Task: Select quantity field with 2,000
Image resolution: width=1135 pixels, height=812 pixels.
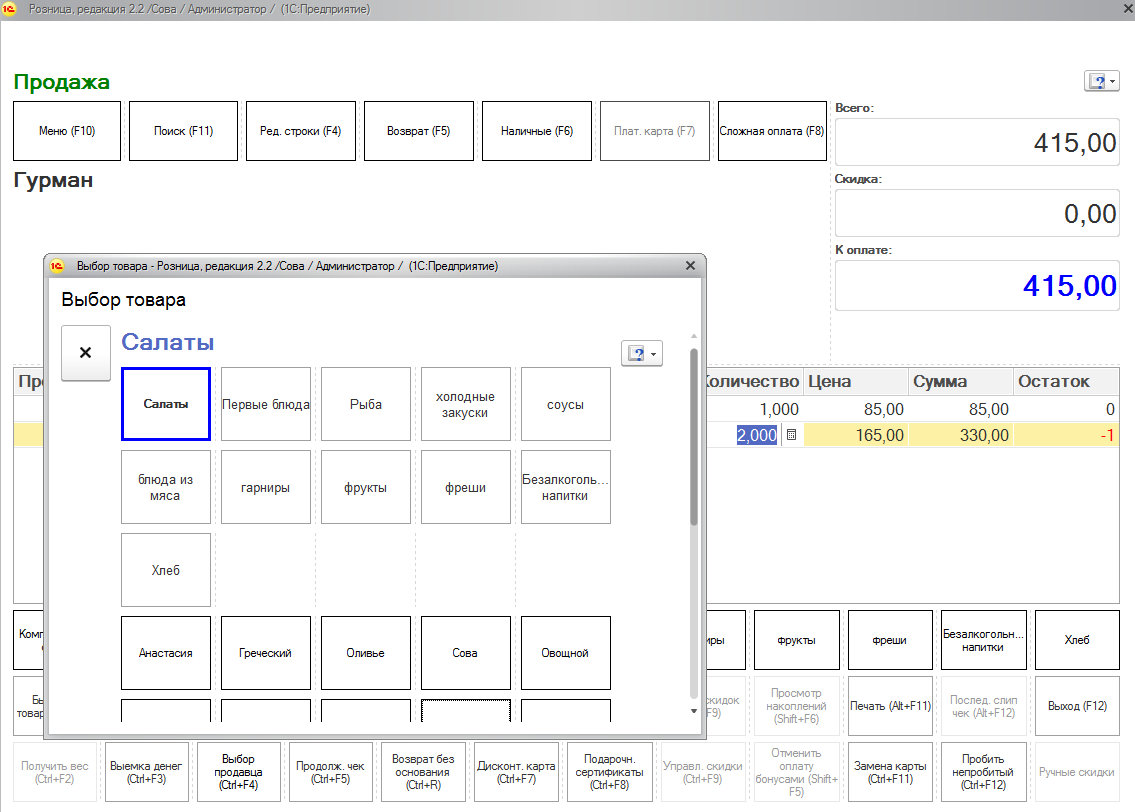Action: tap(756, 435)
